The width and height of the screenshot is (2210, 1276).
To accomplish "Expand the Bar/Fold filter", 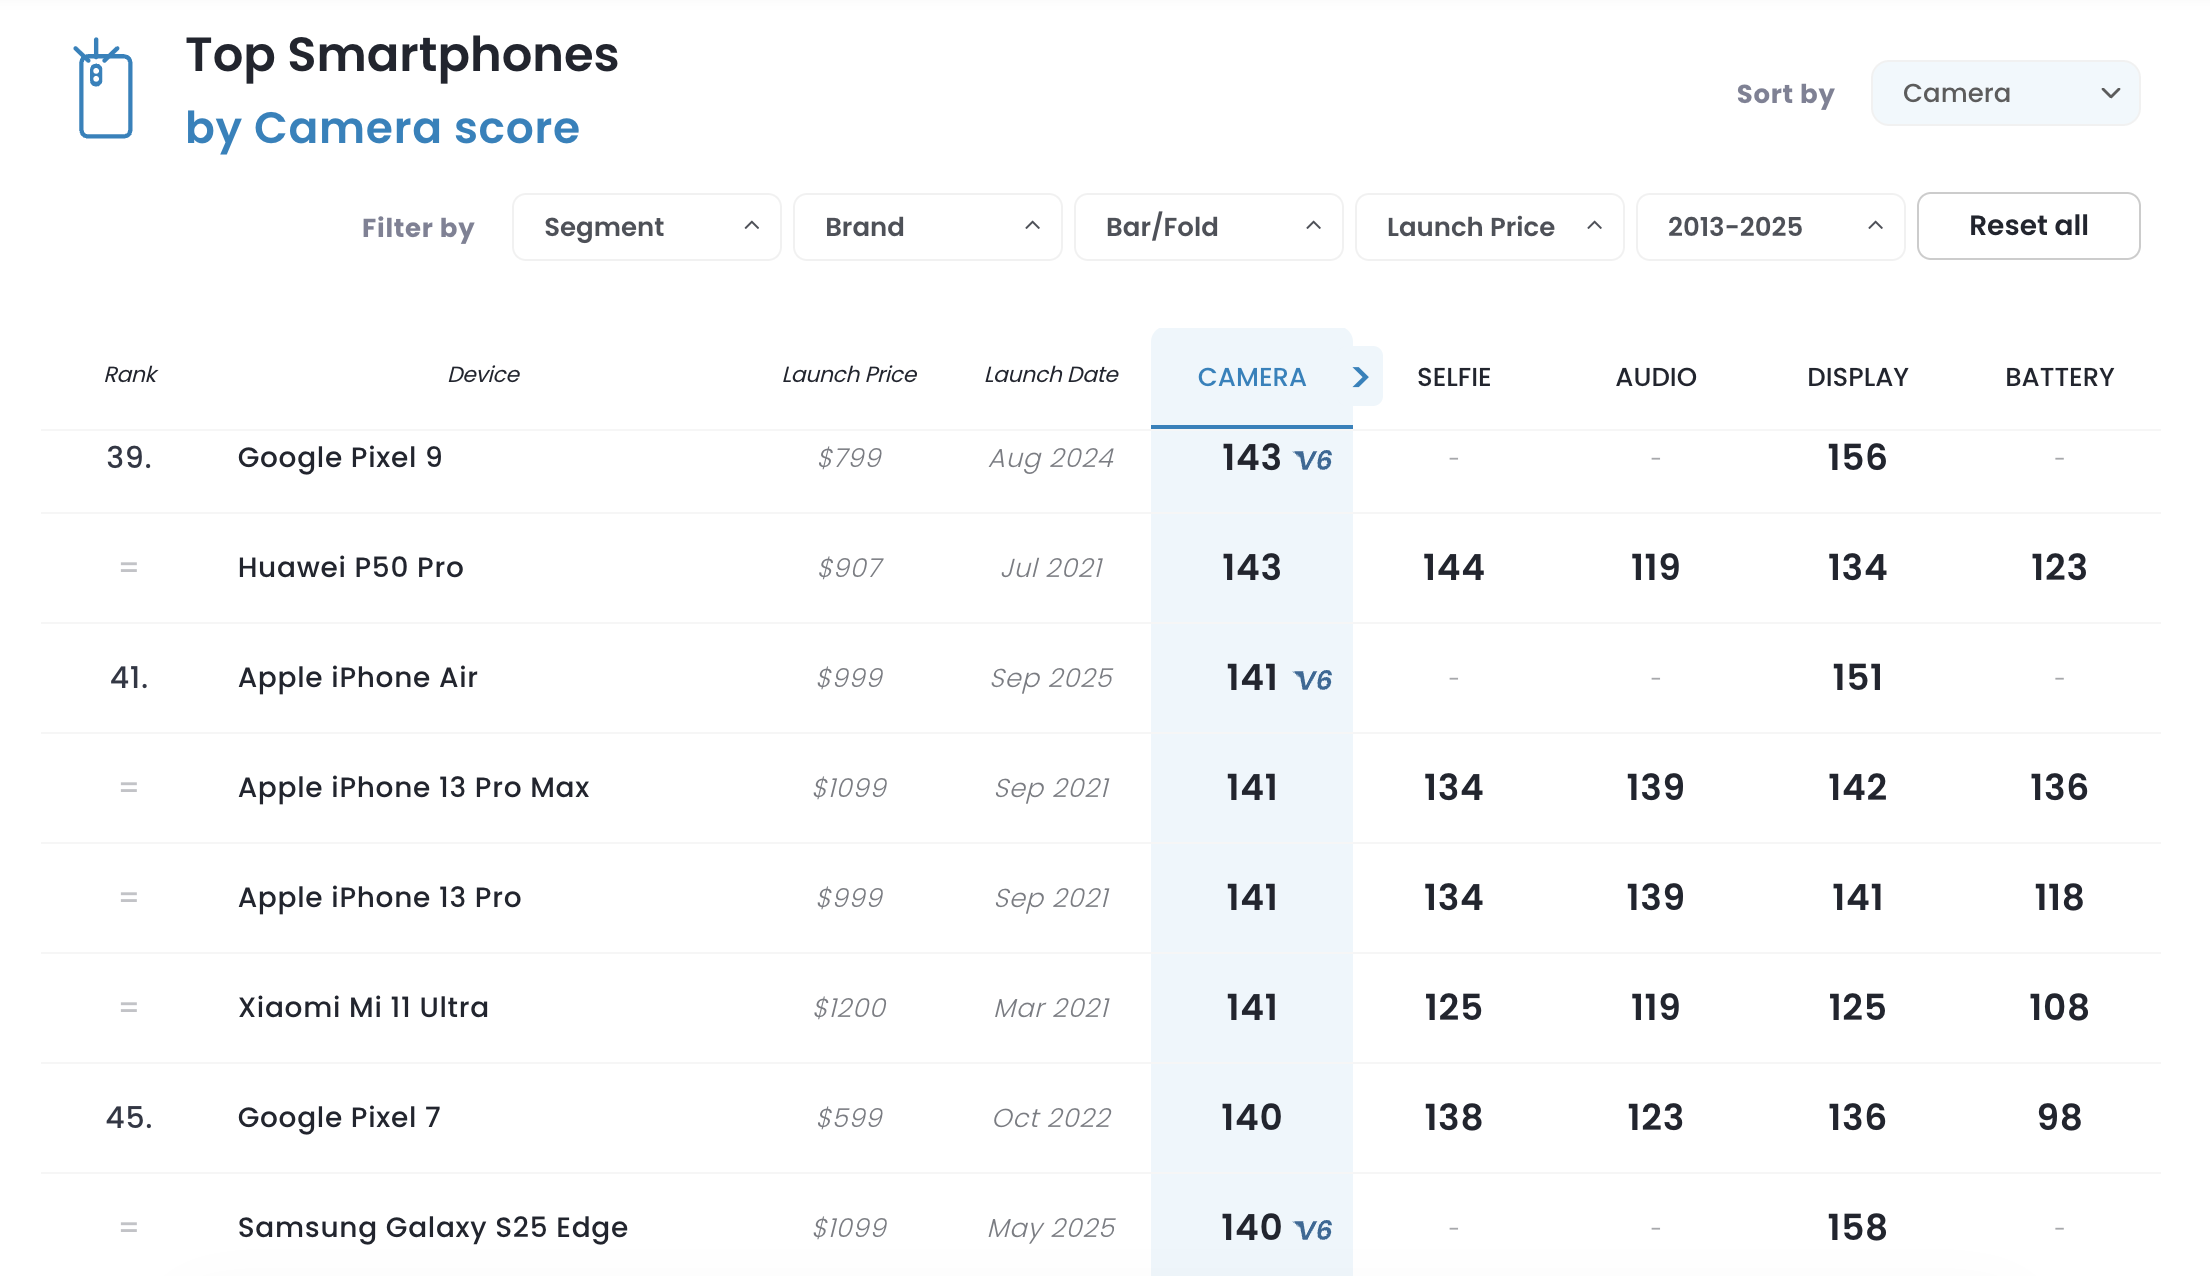I will 1208,226.
